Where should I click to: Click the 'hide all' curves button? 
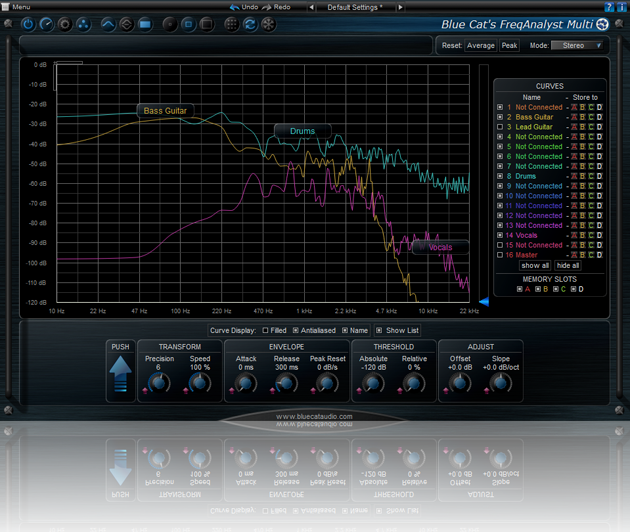[568, 265]
